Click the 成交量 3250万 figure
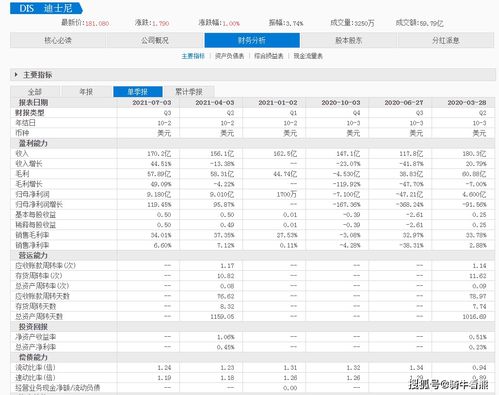Image resolution: width=499 pixels, height=395 pixels. point(352,23)
